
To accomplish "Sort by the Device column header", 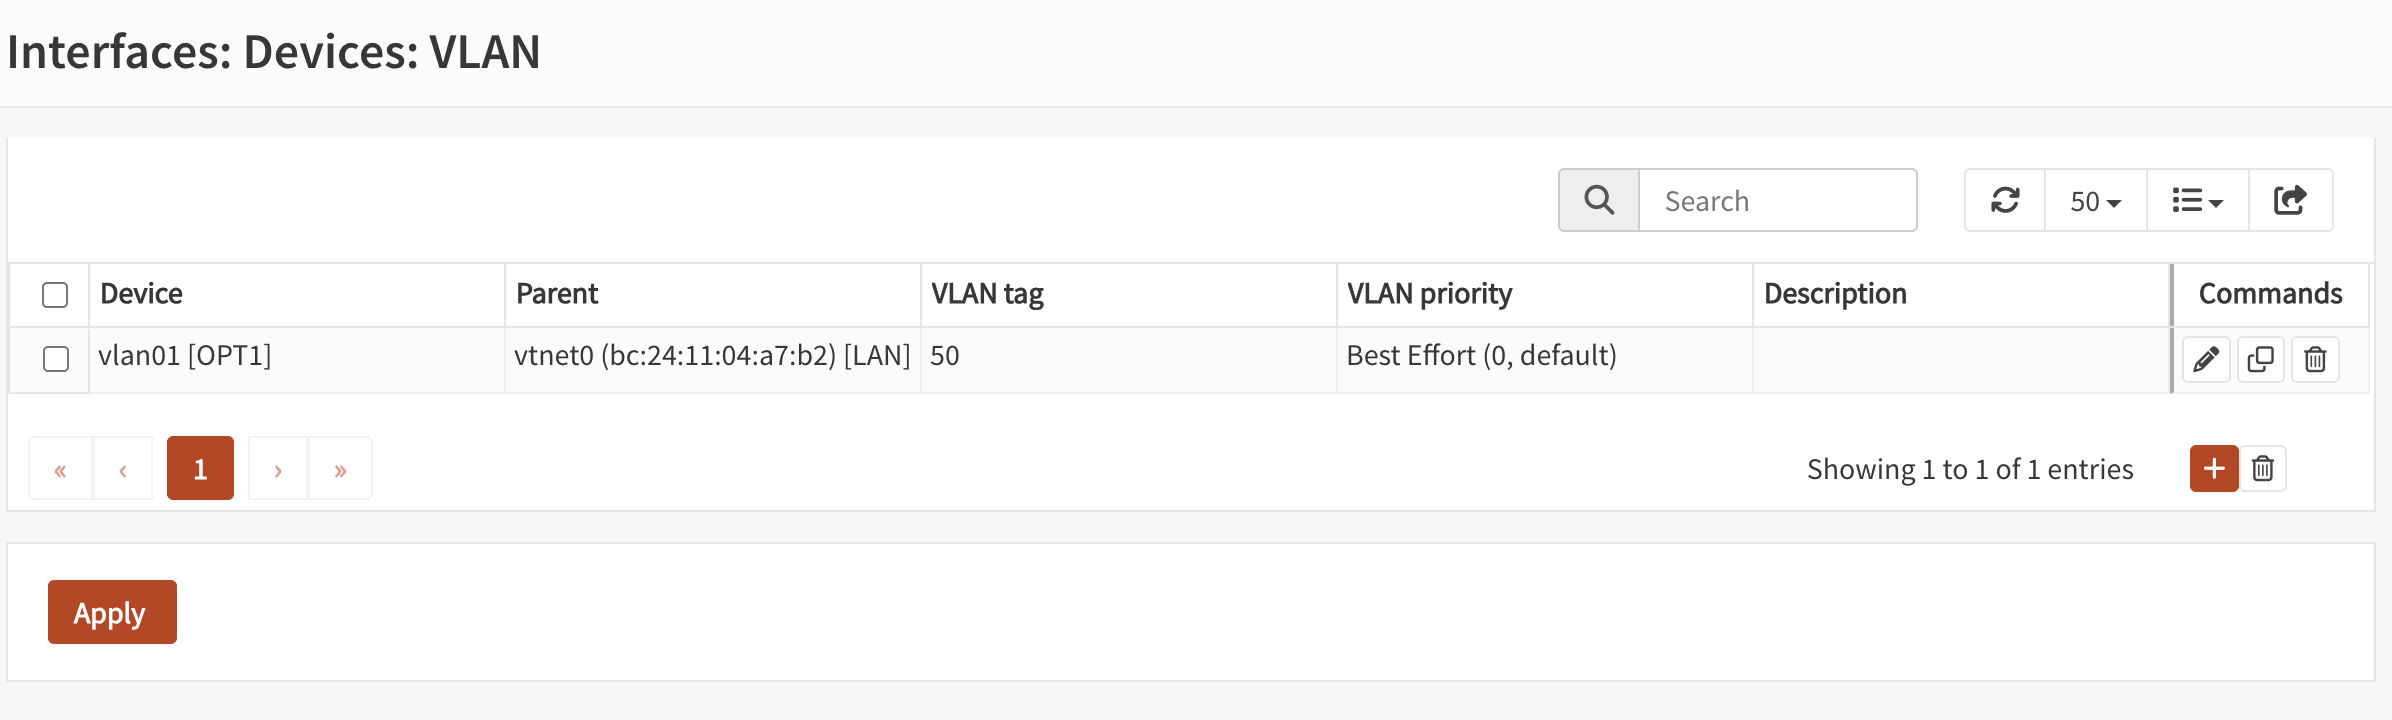I will pos(142,294).
